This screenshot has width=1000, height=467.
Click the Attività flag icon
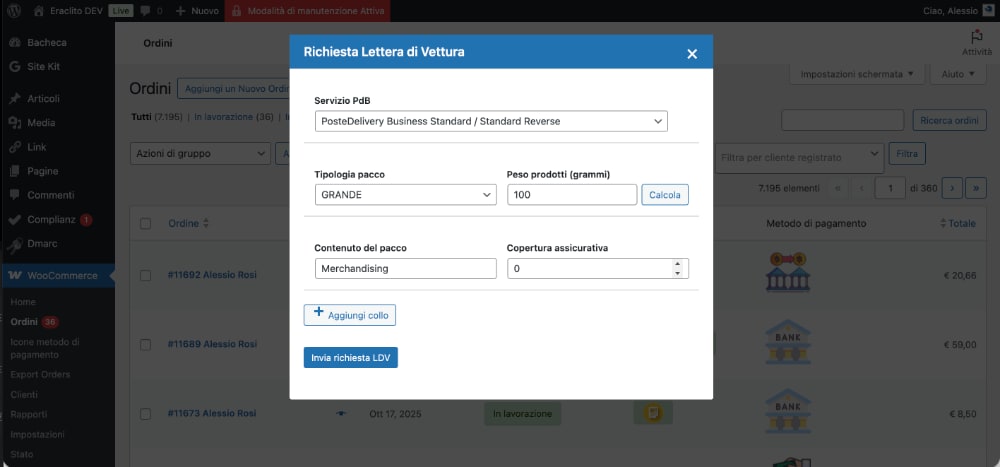tap(976, 37)
